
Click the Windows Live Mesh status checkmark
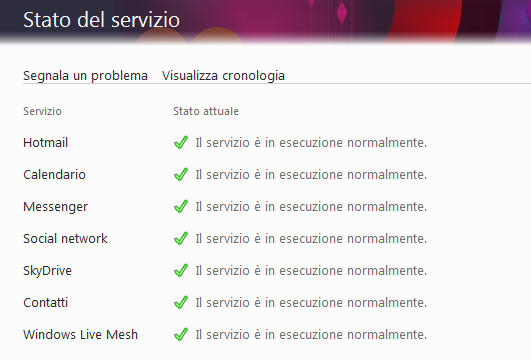click(181, 334)
